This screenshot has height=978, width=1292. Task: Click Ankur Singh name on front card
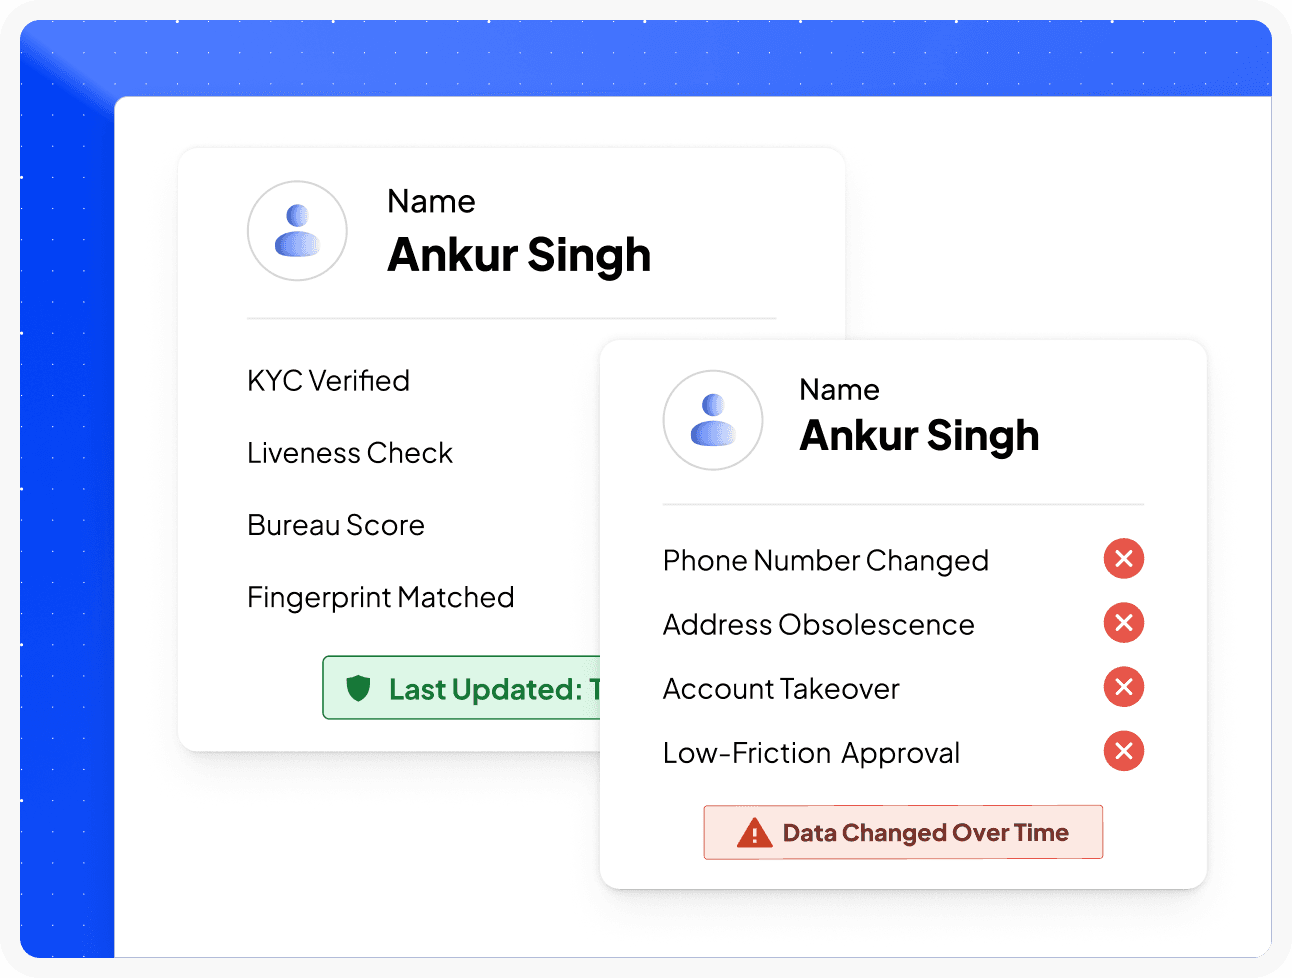tap(919, 436)
